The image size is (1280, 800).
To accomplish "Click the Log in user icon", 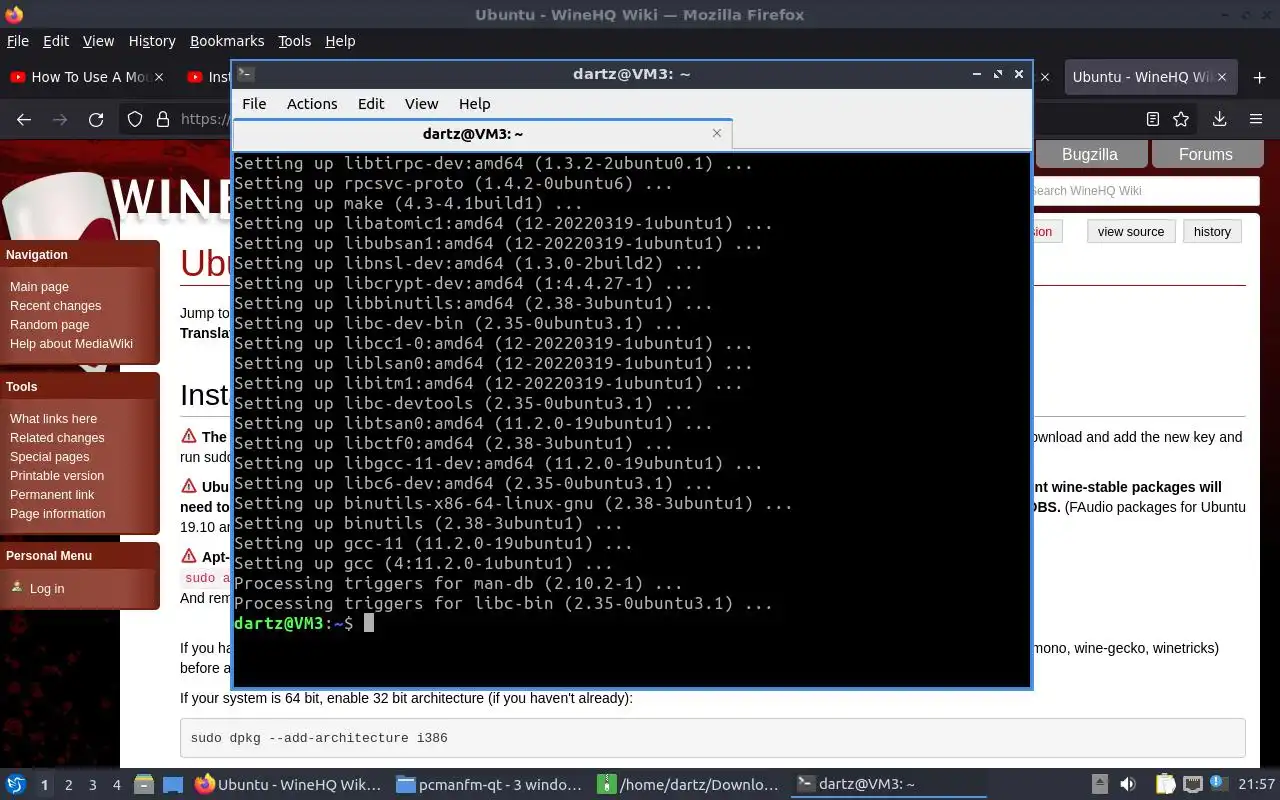I will [16, 587].
